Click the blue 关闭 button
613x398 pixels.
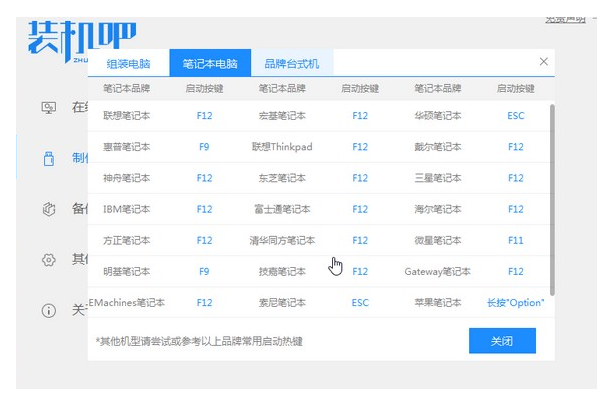pos(502,341)
